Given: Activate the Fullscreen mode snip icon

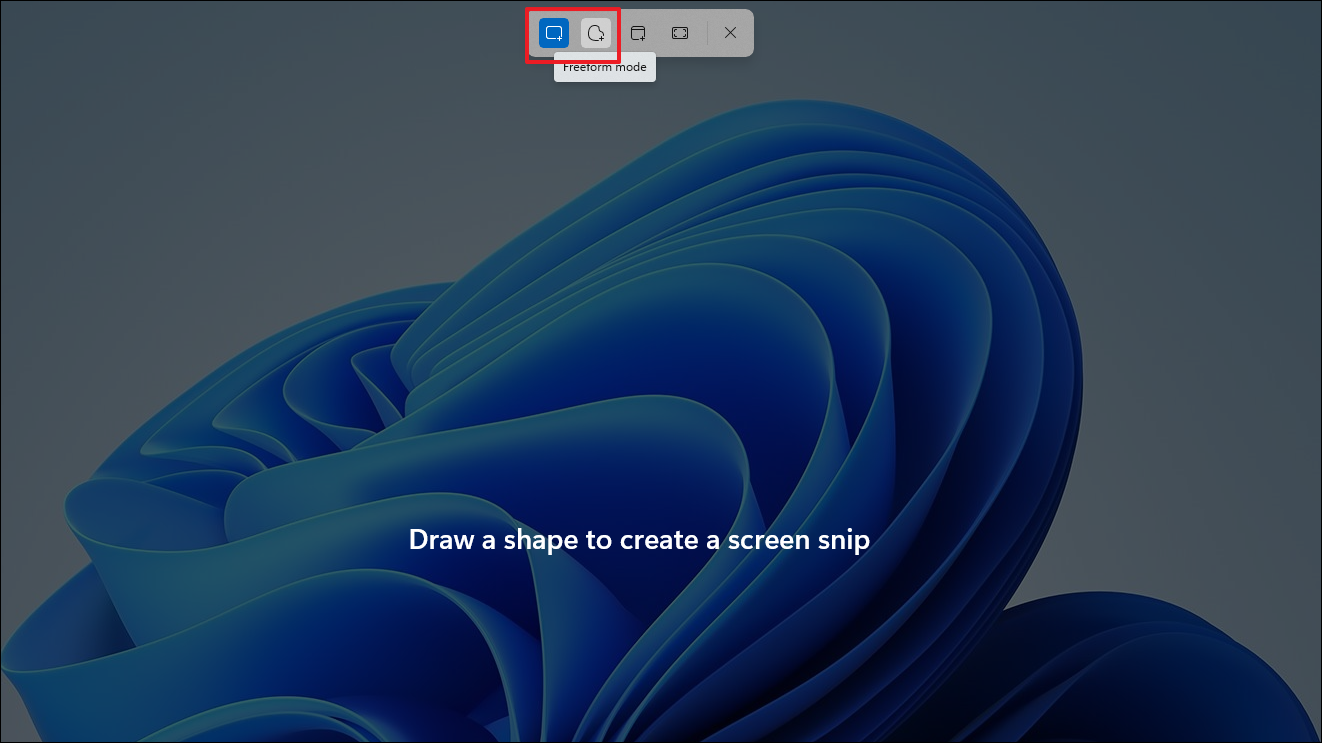Looking at the screenshot, I should coord(680,33).
